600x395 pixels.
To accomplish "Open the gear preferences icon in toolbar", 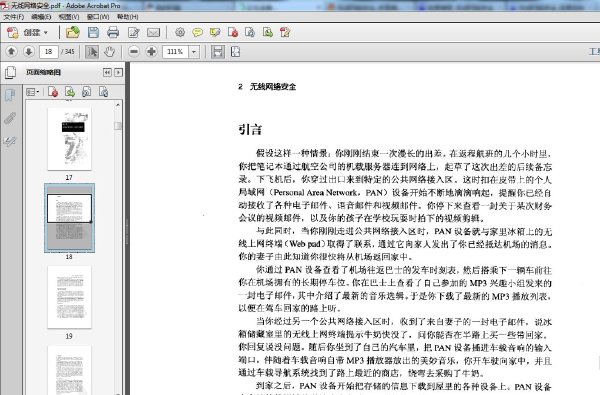I will [180, 33].
